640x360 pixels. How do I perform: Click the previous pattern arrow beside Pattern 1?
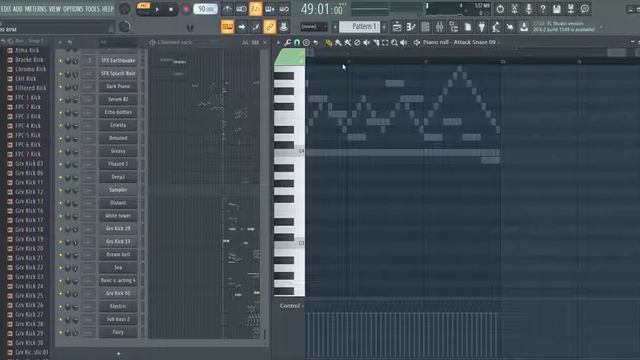click(335, 27)
